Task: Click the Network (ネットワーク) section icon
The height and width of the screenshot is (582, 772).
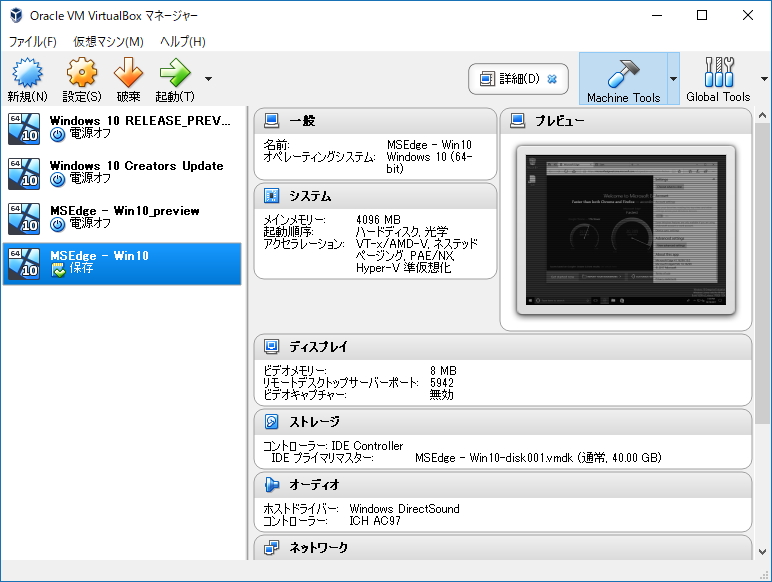Action: click(x=271, y=547)
